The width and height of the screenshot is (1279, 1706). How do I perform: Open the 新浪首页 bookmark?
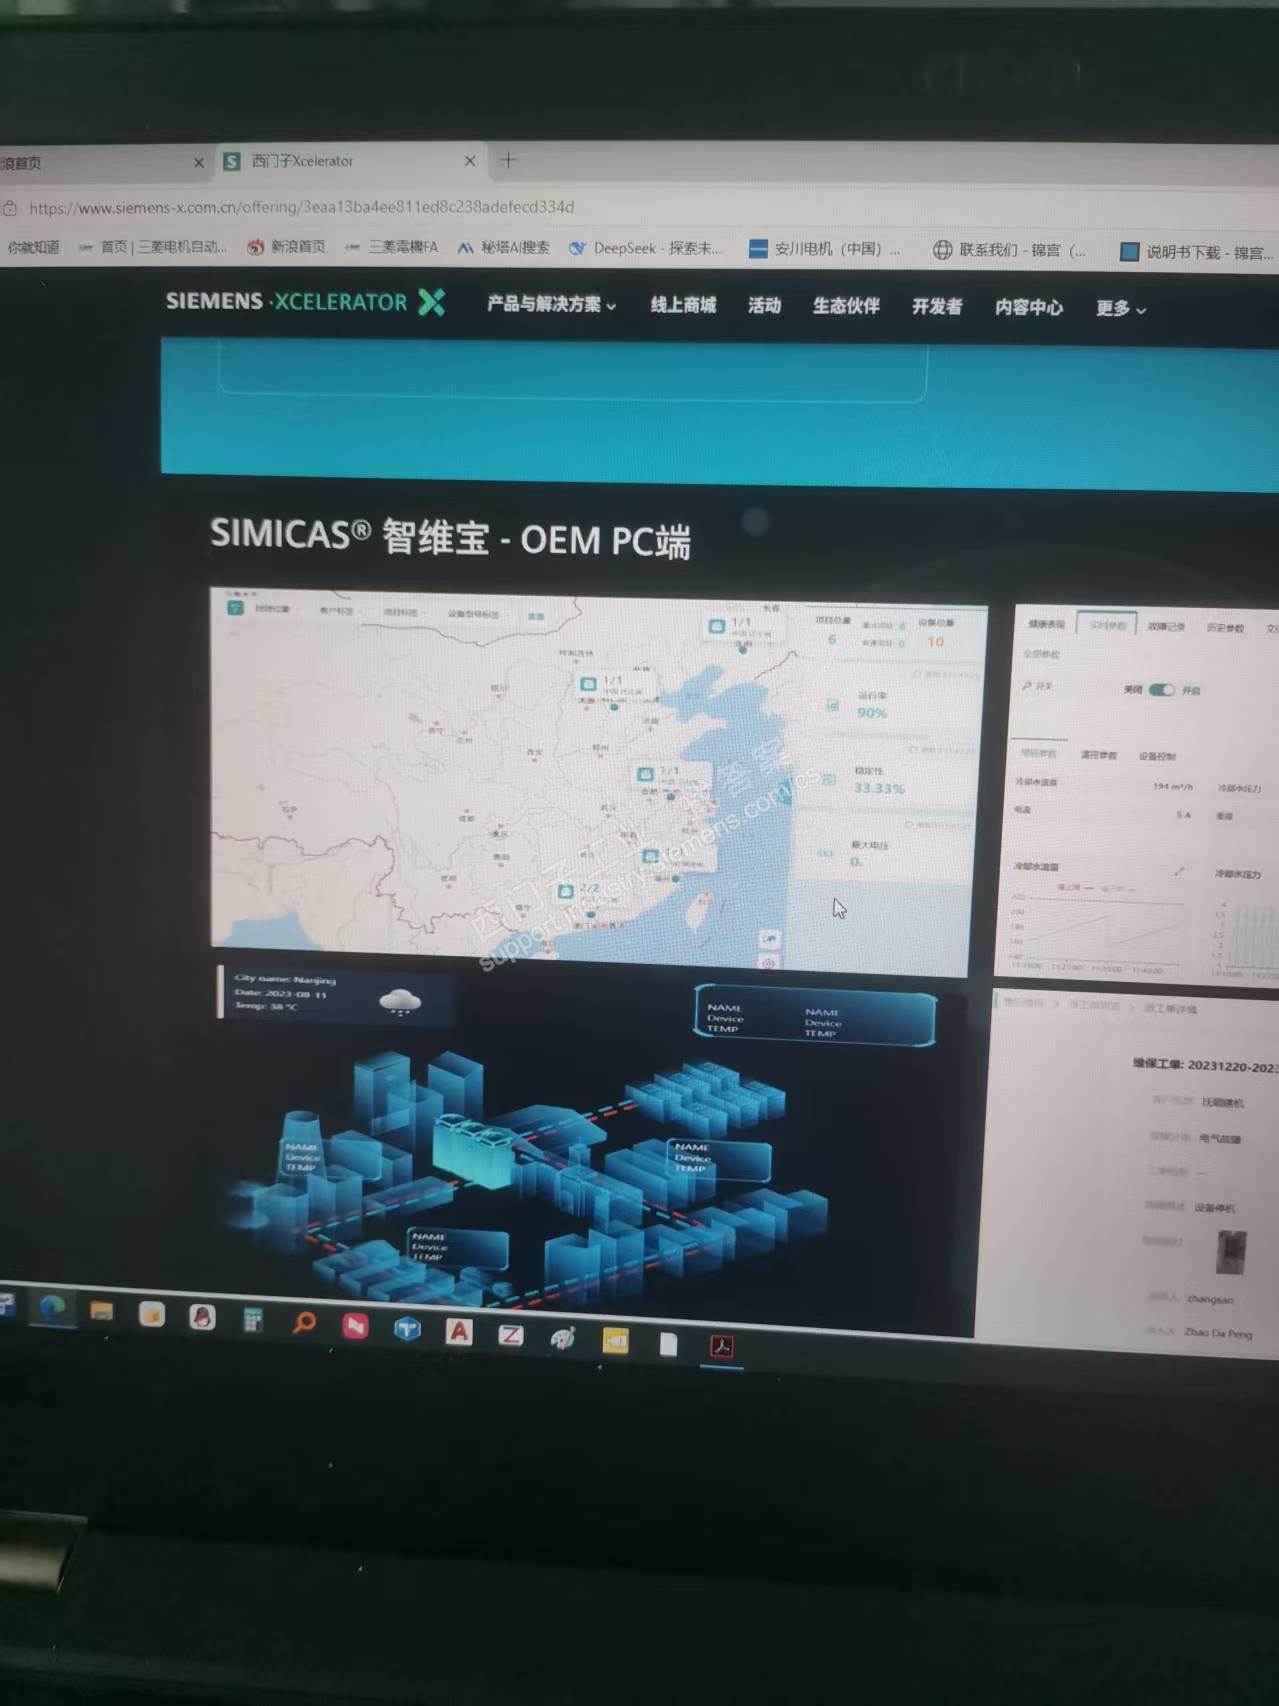[286, 247]
